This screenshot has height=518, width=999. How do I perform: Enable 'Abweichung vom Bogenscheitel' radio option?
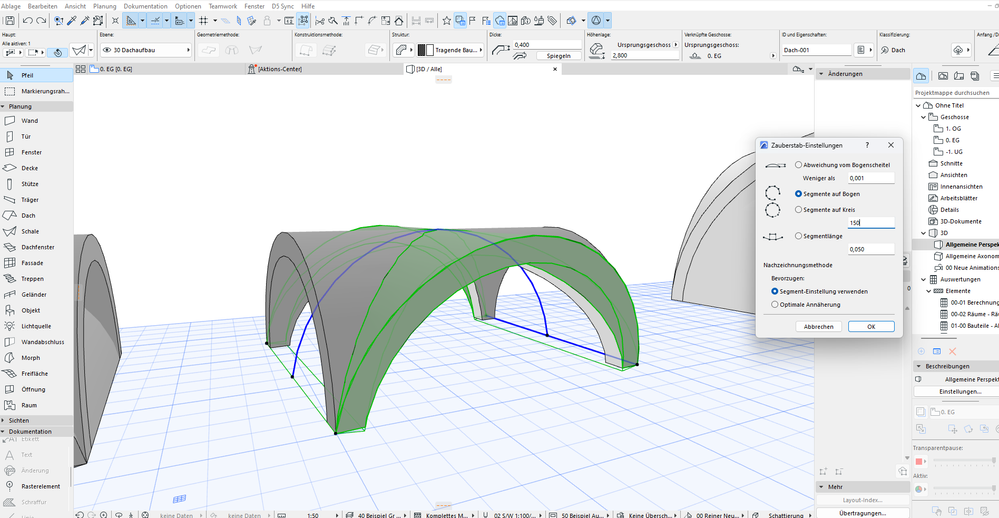click(x=798, y=165)
